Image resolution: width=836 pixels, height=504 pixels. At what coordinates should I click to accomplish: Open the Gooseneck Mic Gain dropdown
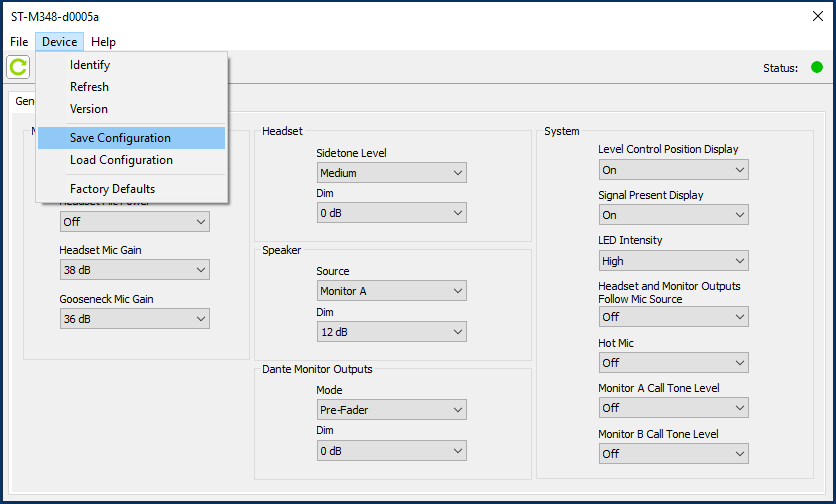click(x=135, y=319)
